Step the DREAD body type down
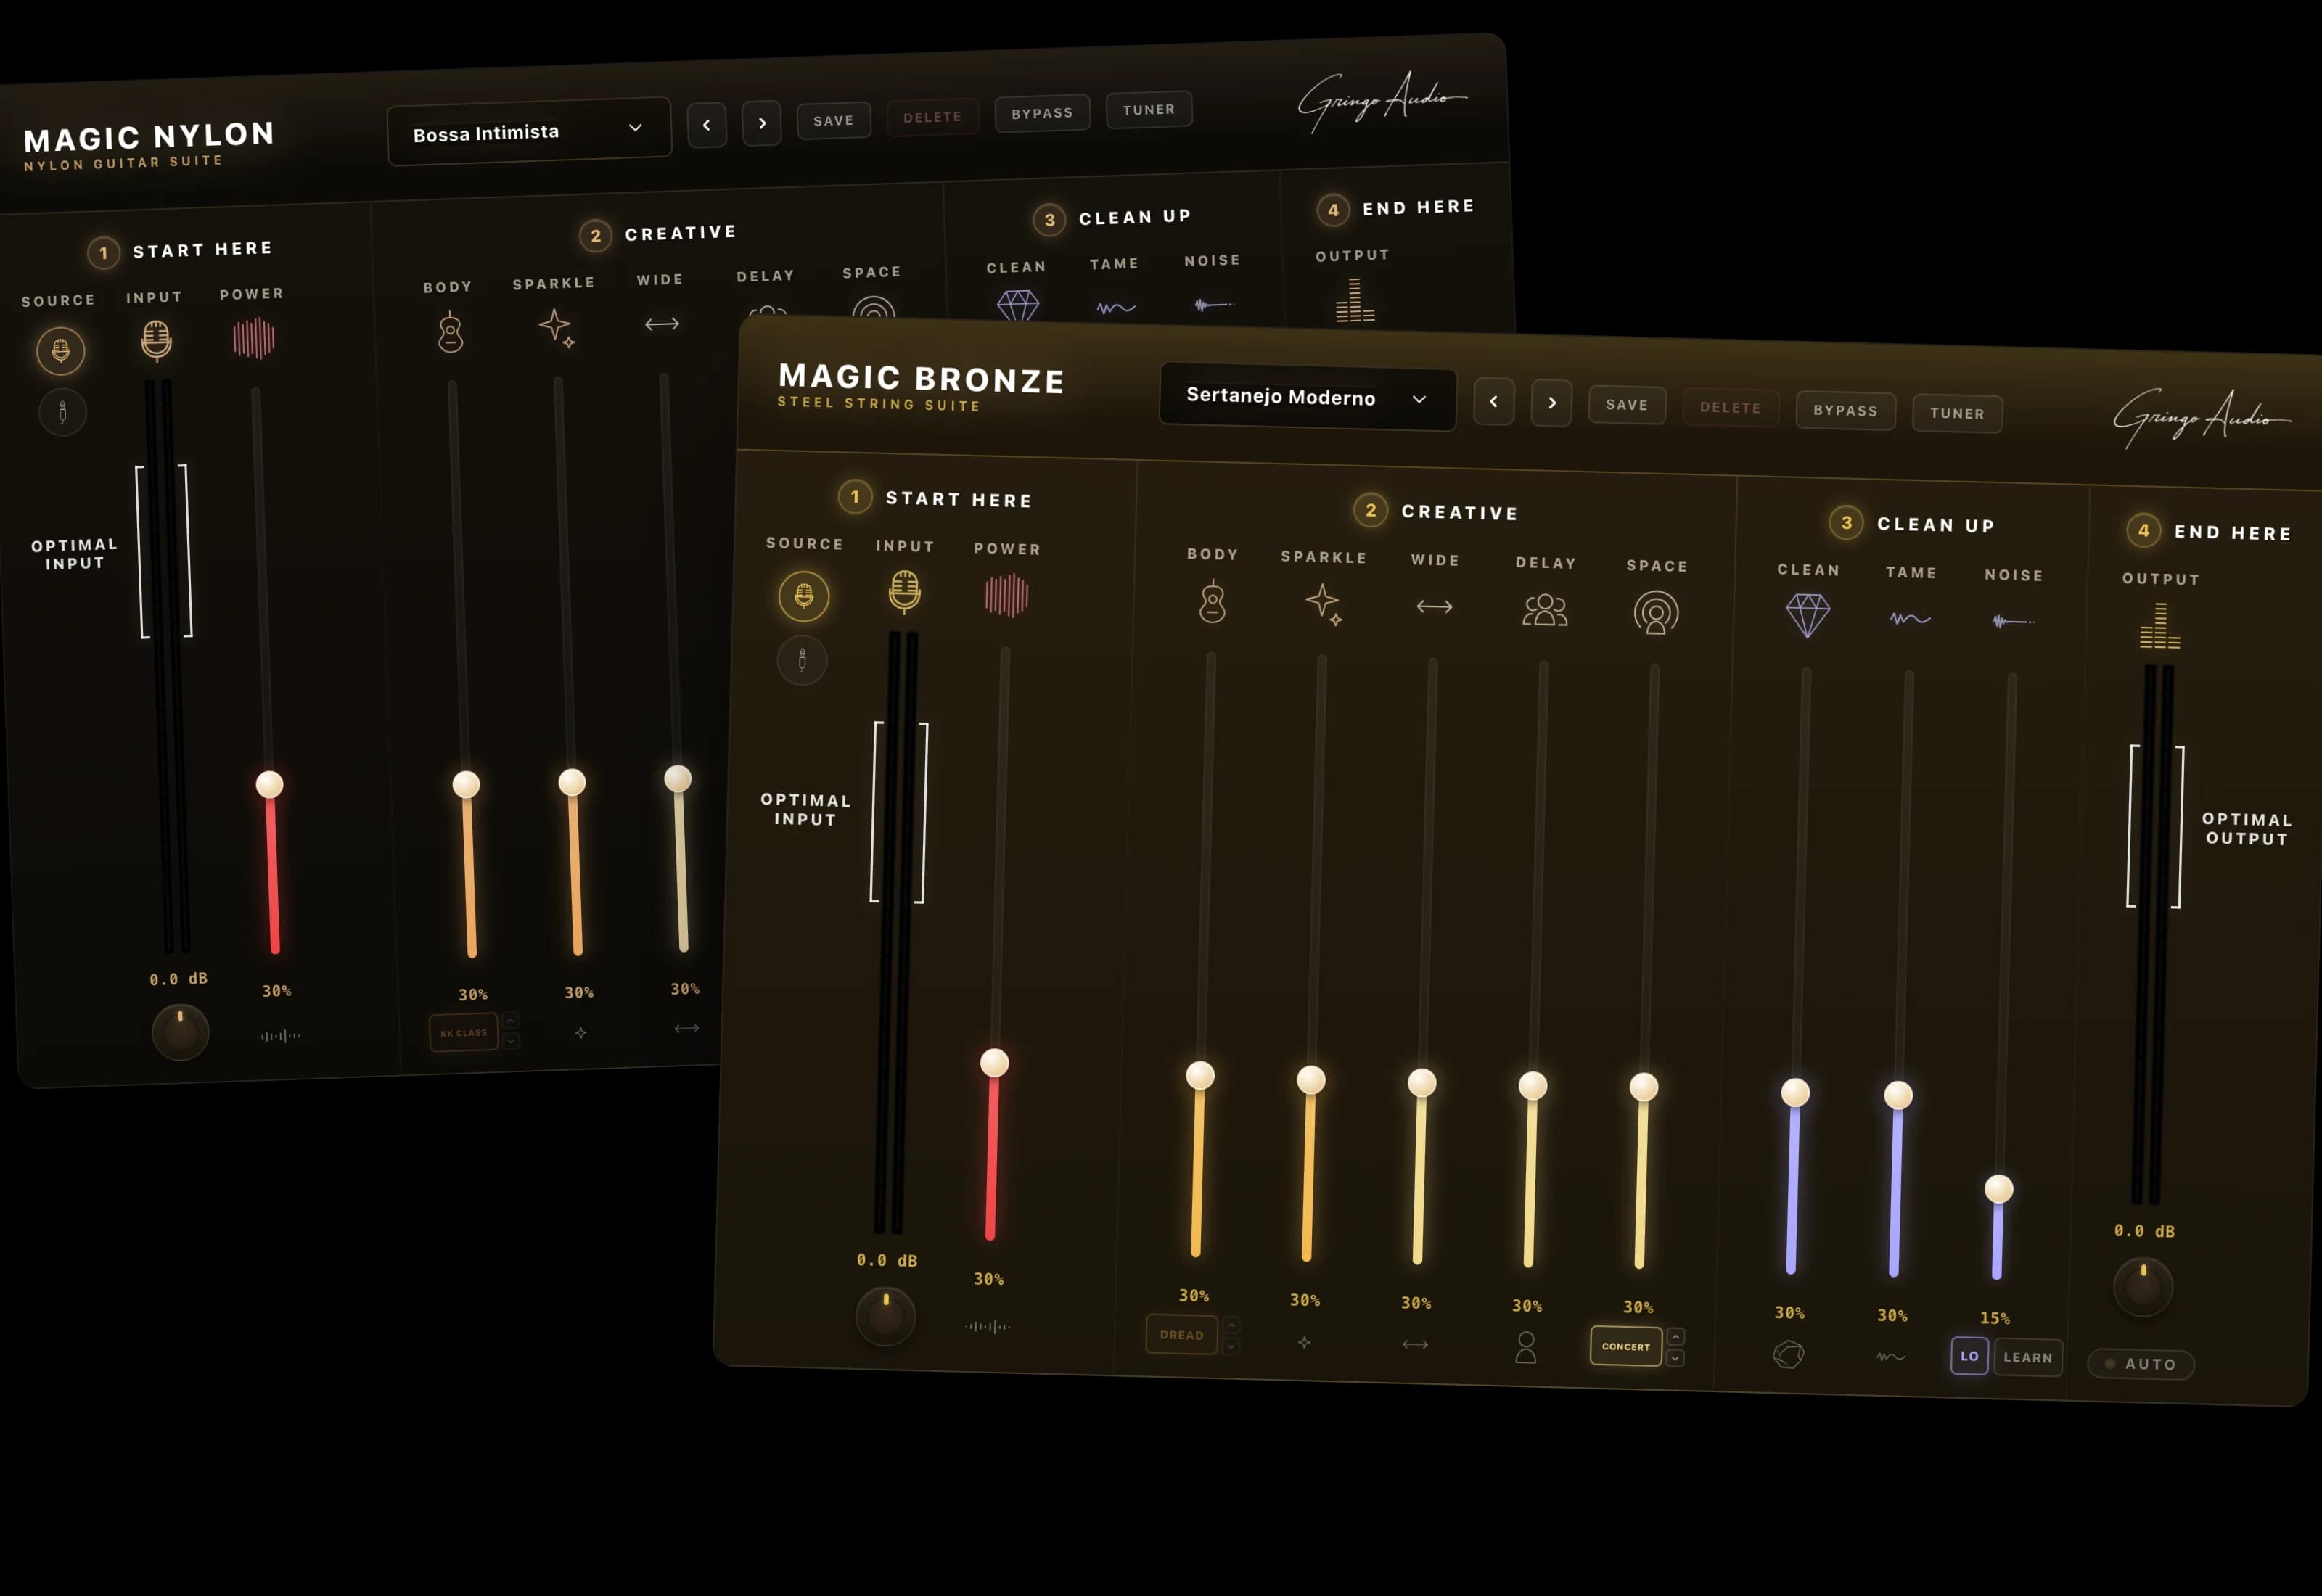The image size is (2322, 1596). [1231, 1346]
